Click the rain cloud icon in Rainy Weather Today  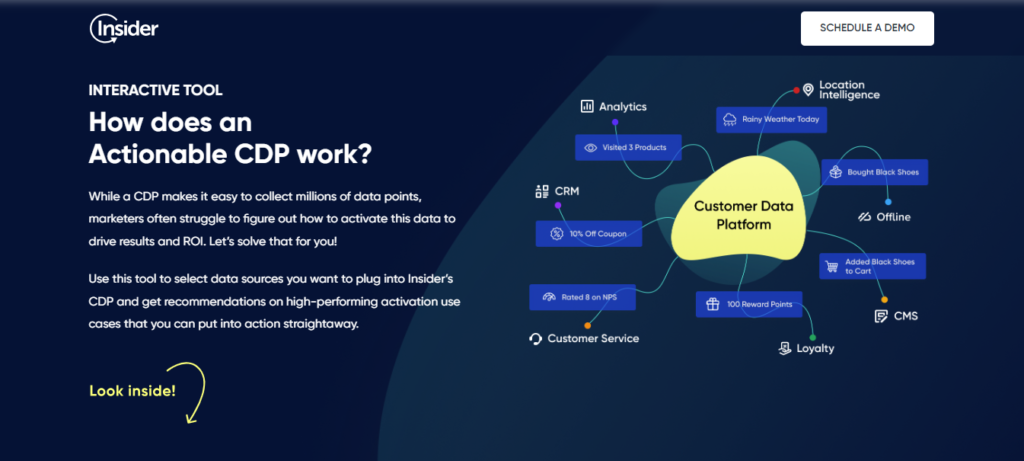[x=729, y=119]
